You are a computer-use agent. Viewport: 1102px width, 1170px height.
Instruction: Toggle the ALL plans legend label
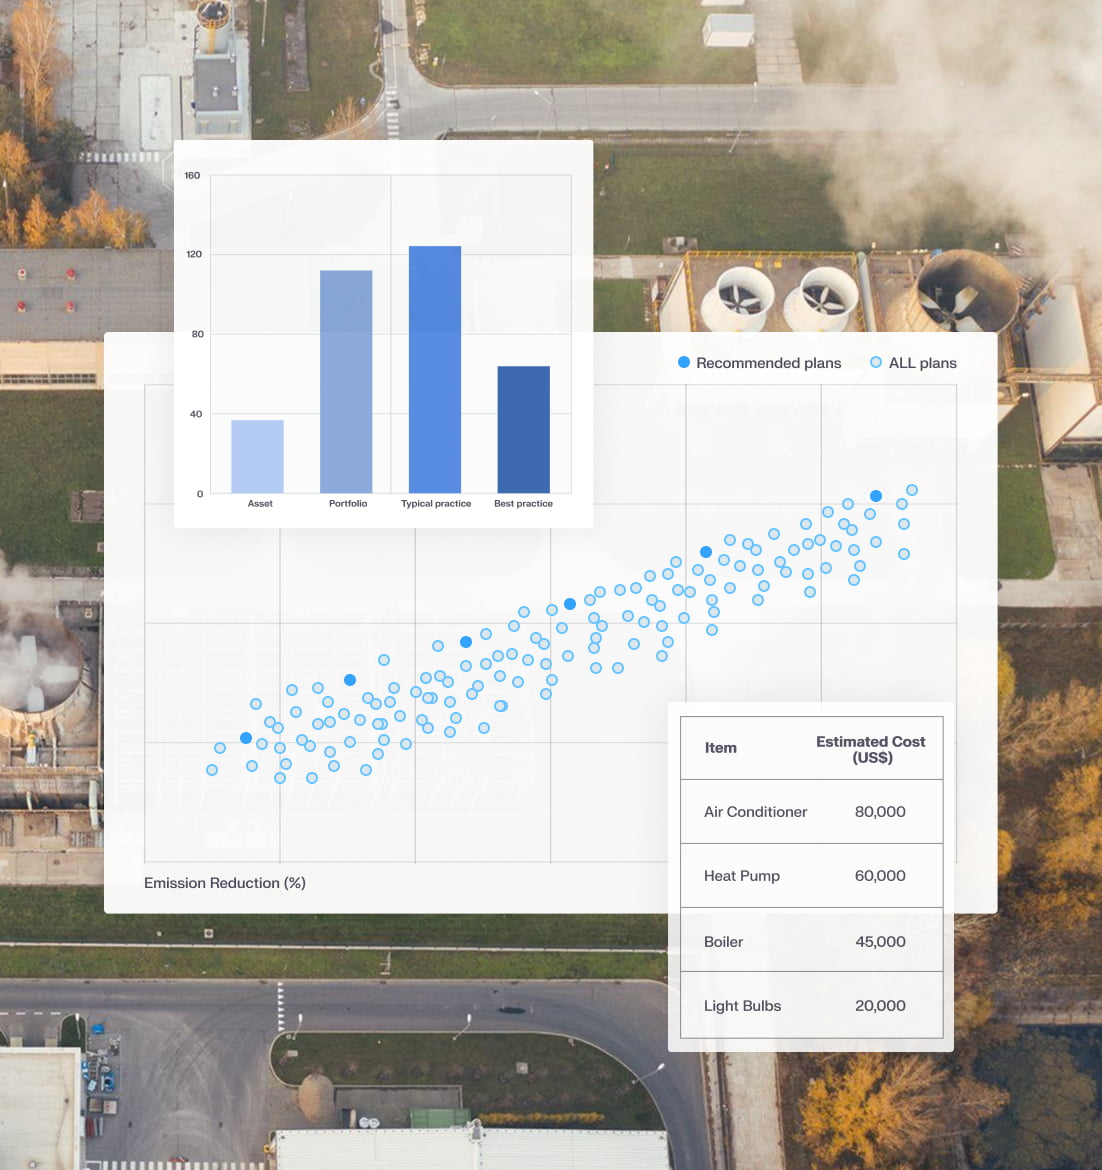[922, 363]
